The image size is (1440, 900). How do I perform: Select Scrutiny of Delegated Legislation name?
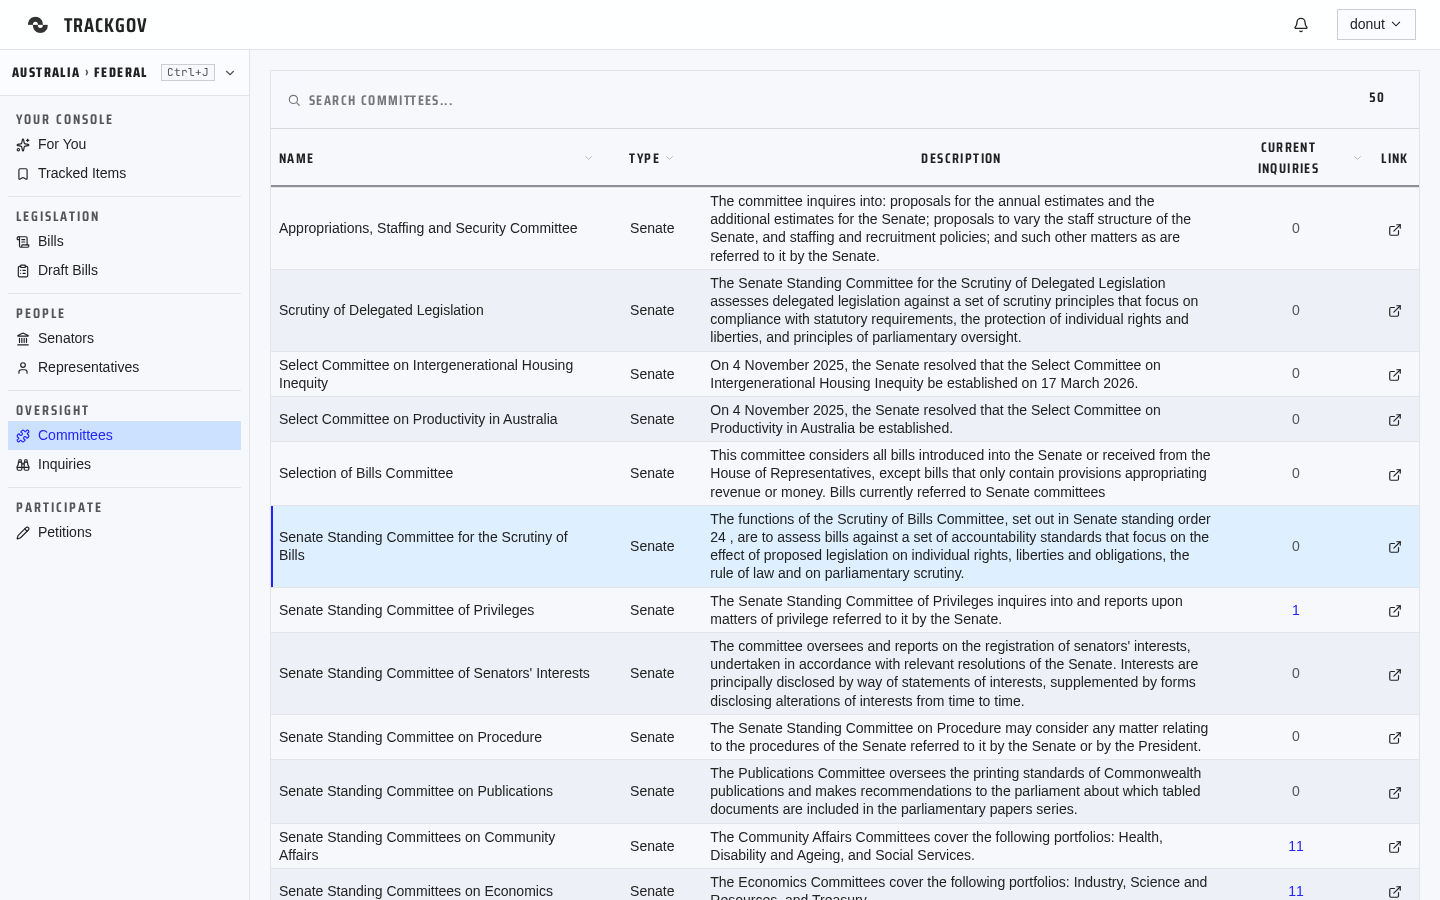381,310
